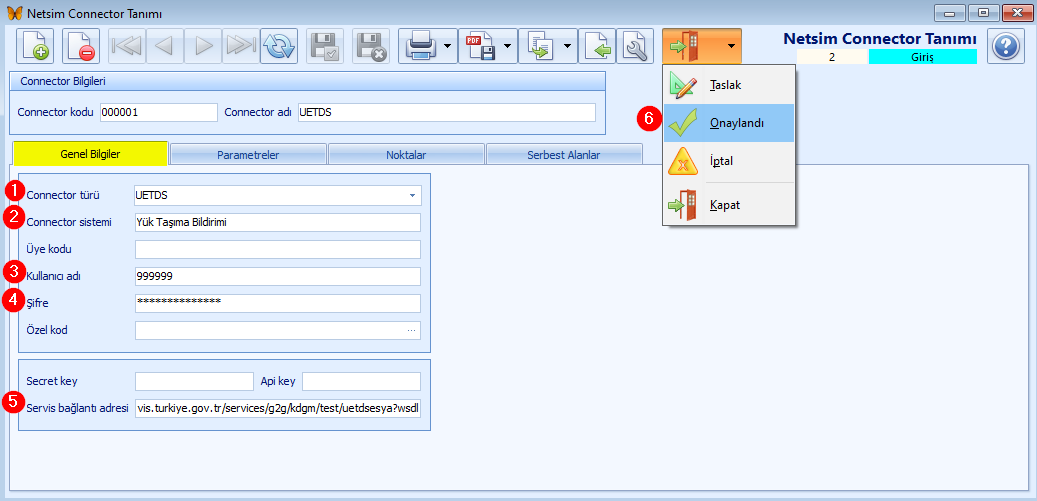
Task: Click the refresh icon in toolbar
Action: tap(279, 46)
